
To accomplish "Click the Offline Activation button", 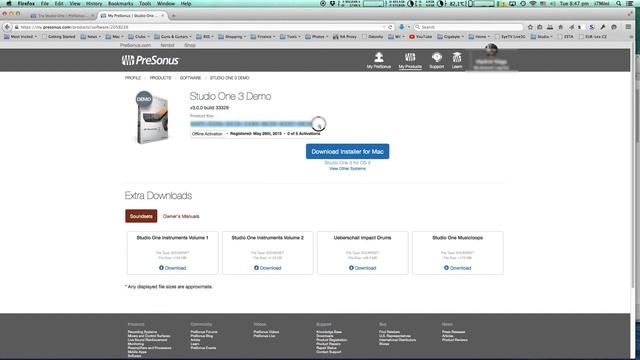I will point(207,134).
